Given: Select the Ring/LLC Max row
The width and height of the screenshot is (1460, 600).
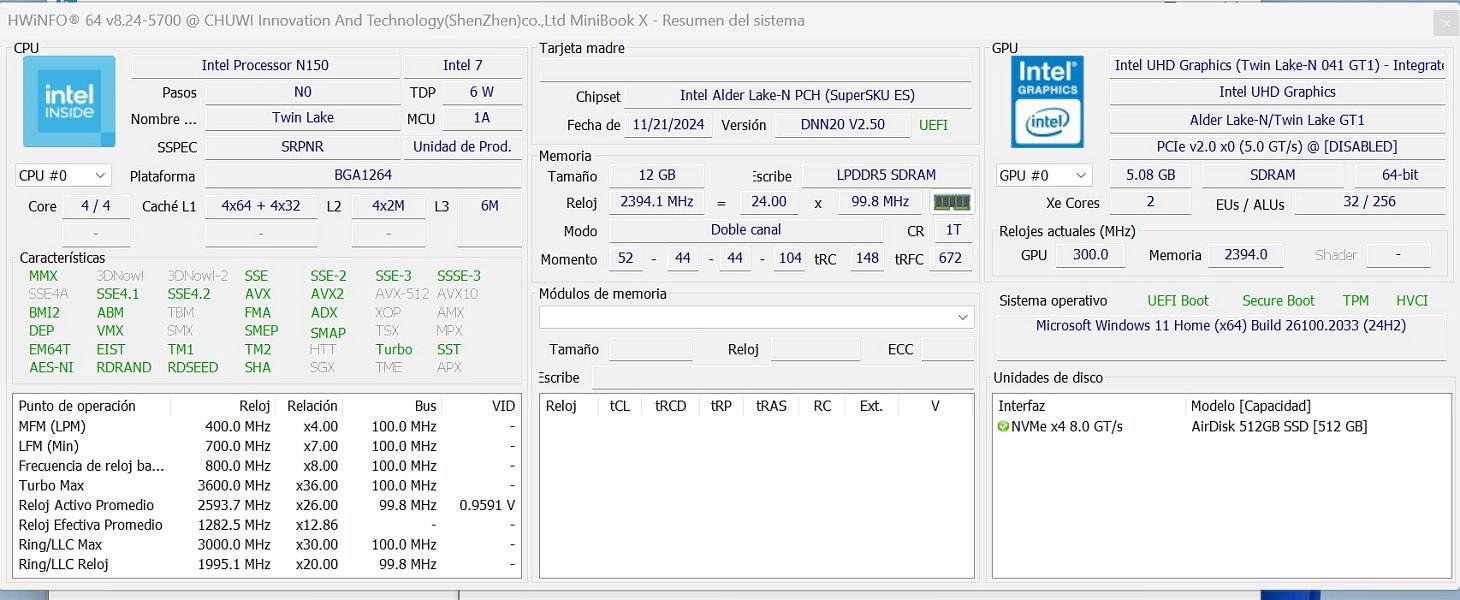Looking at the screenshot, I should [267, 545].
